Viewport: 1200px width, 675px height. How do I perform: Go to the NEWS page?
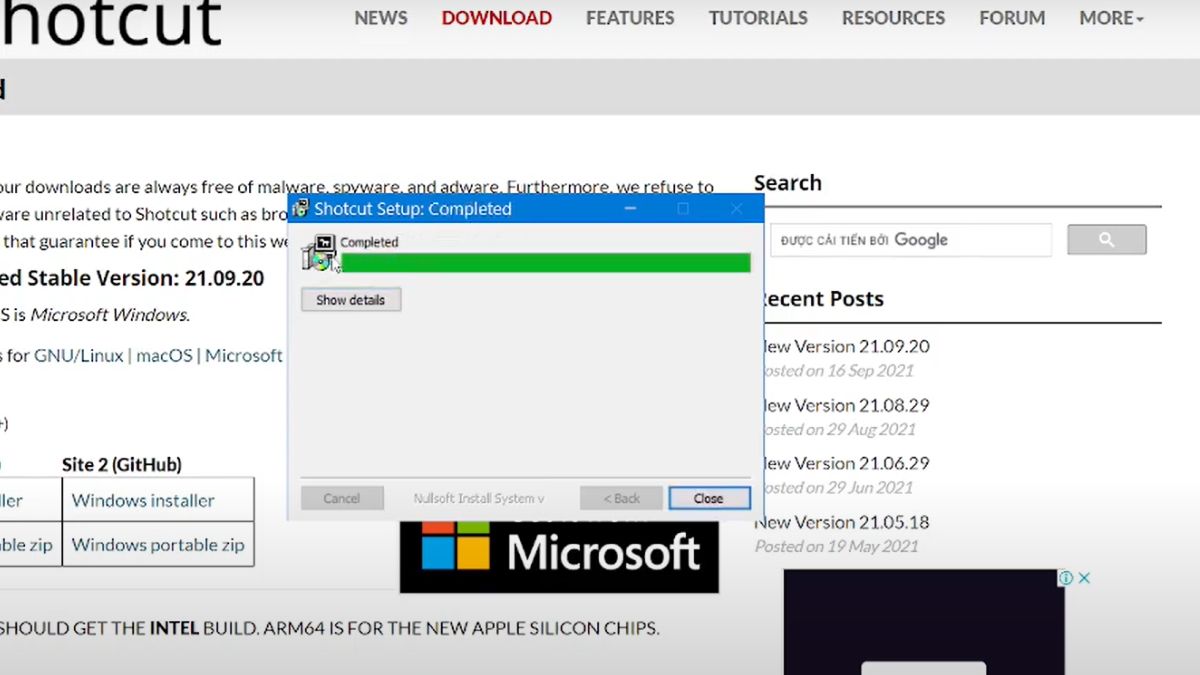[x=381, y=18]
